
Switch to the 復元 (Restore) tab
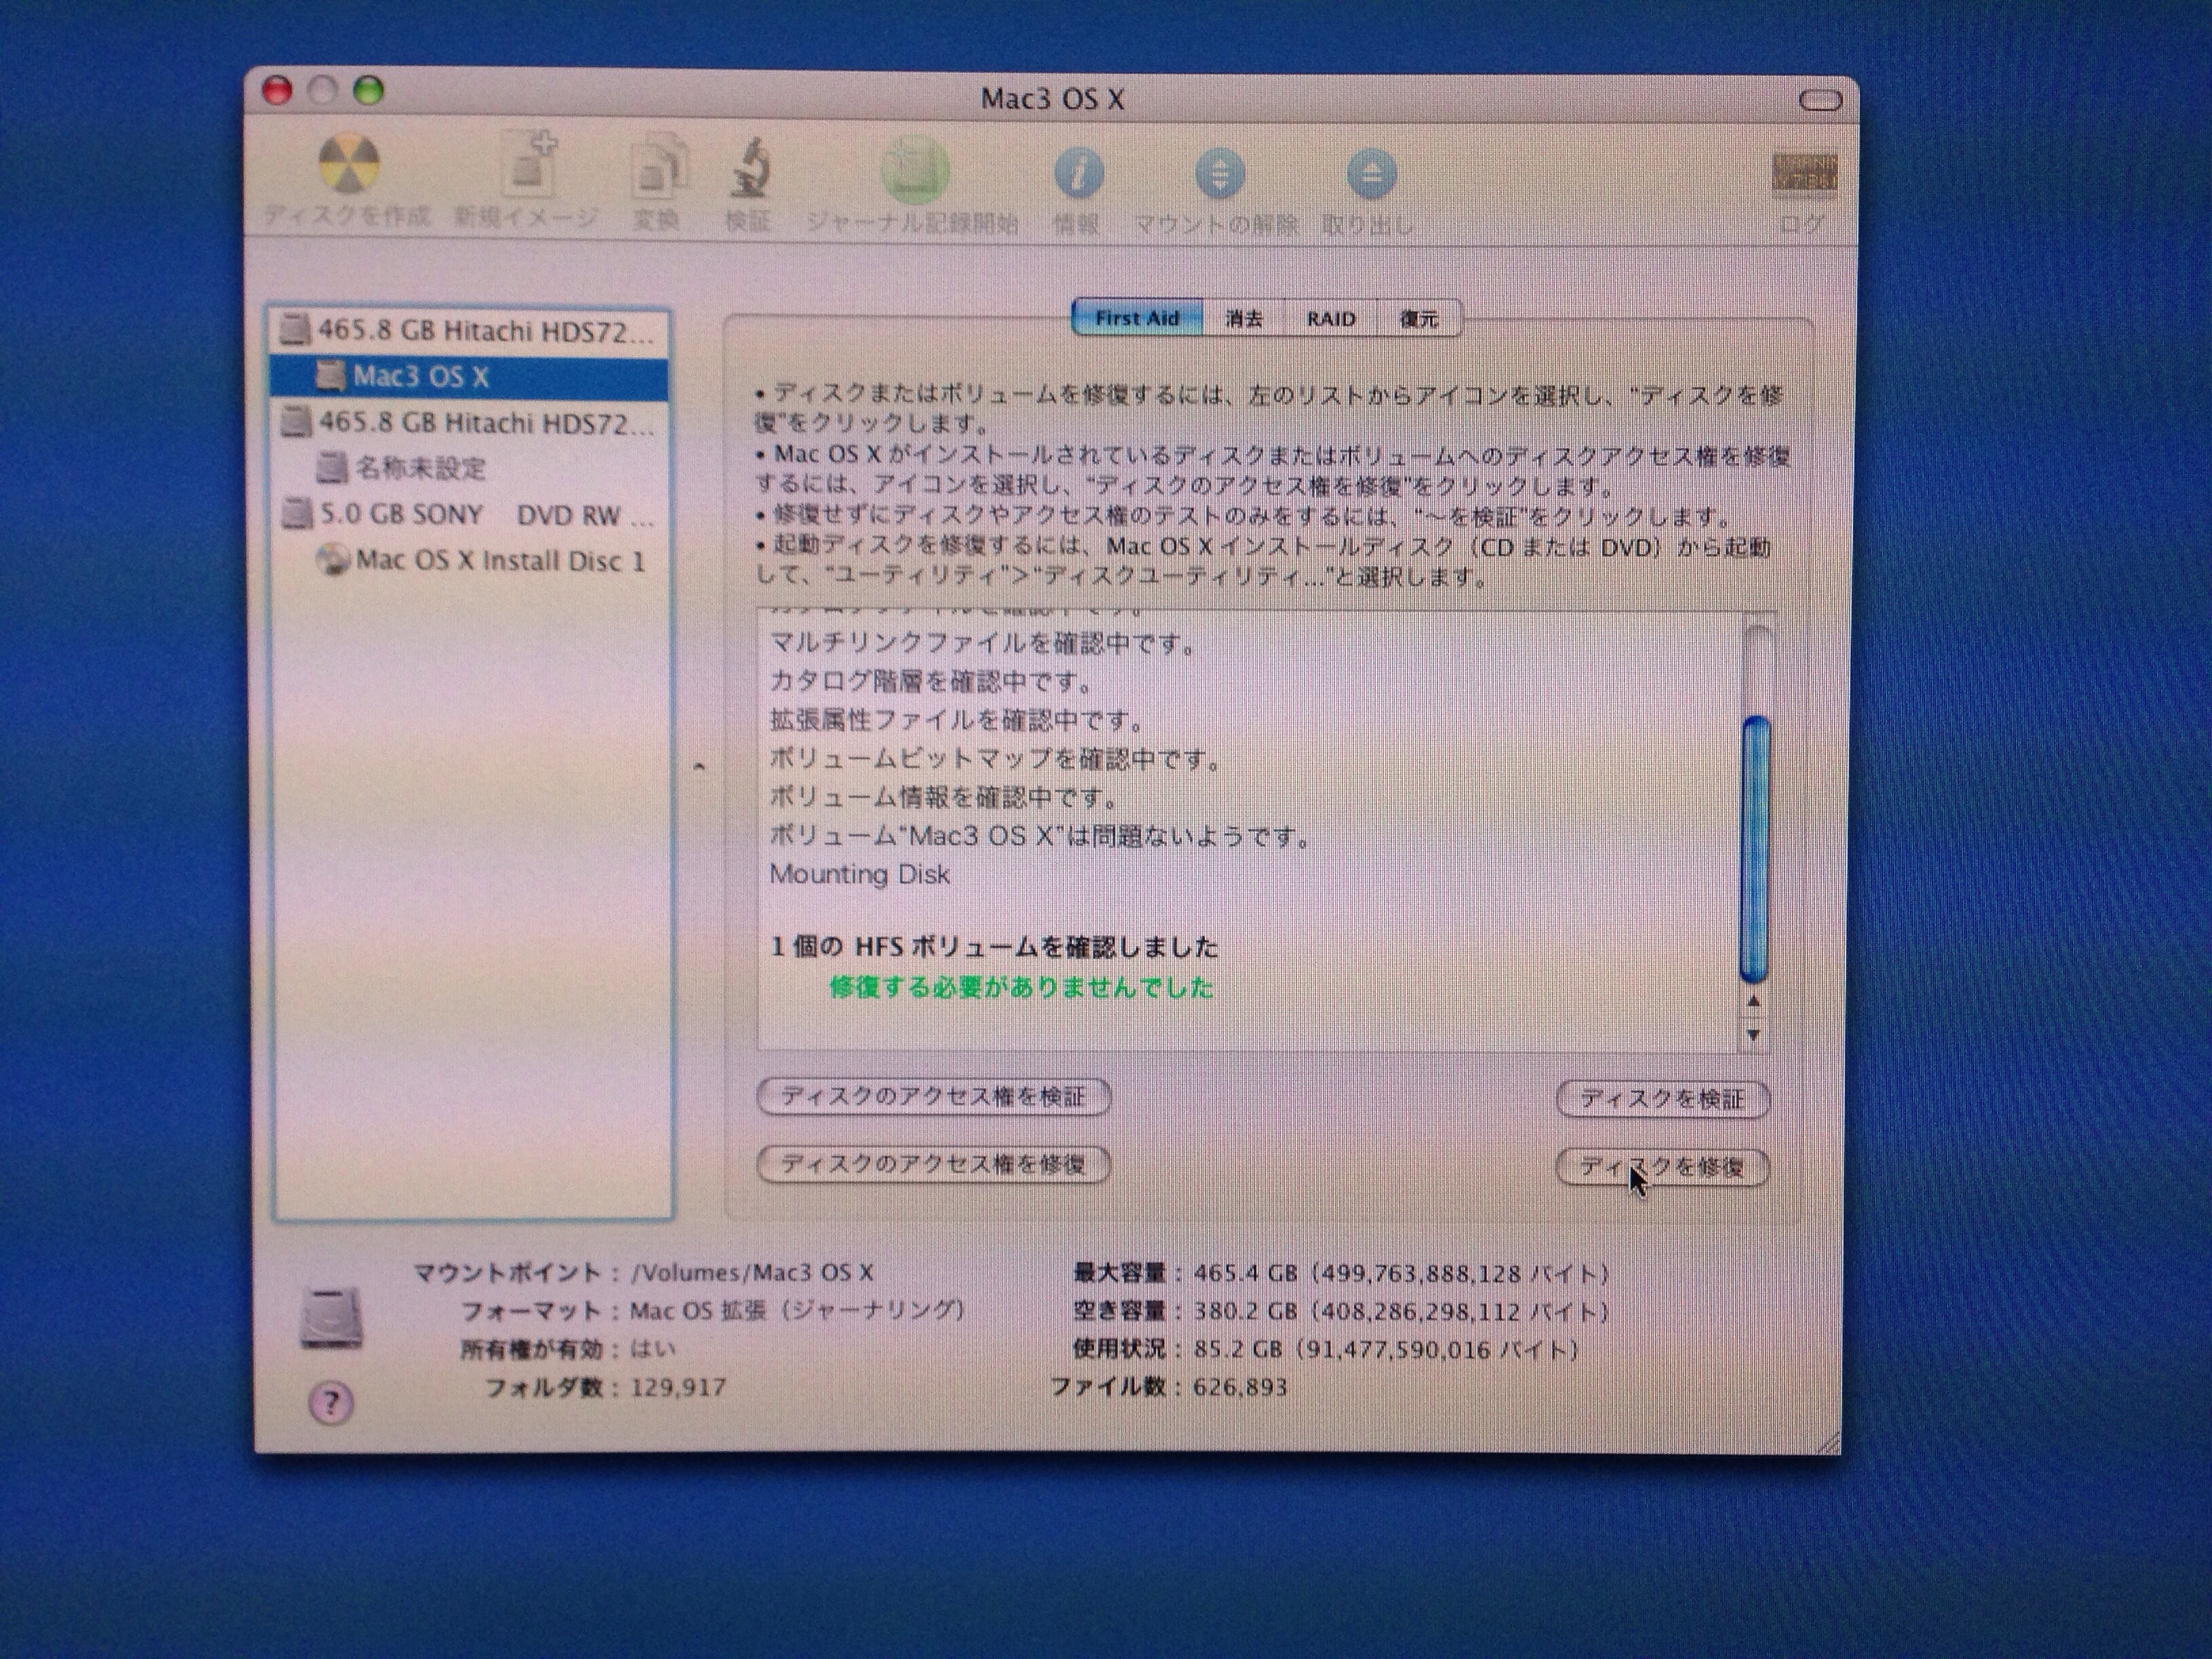(1419, 319)
